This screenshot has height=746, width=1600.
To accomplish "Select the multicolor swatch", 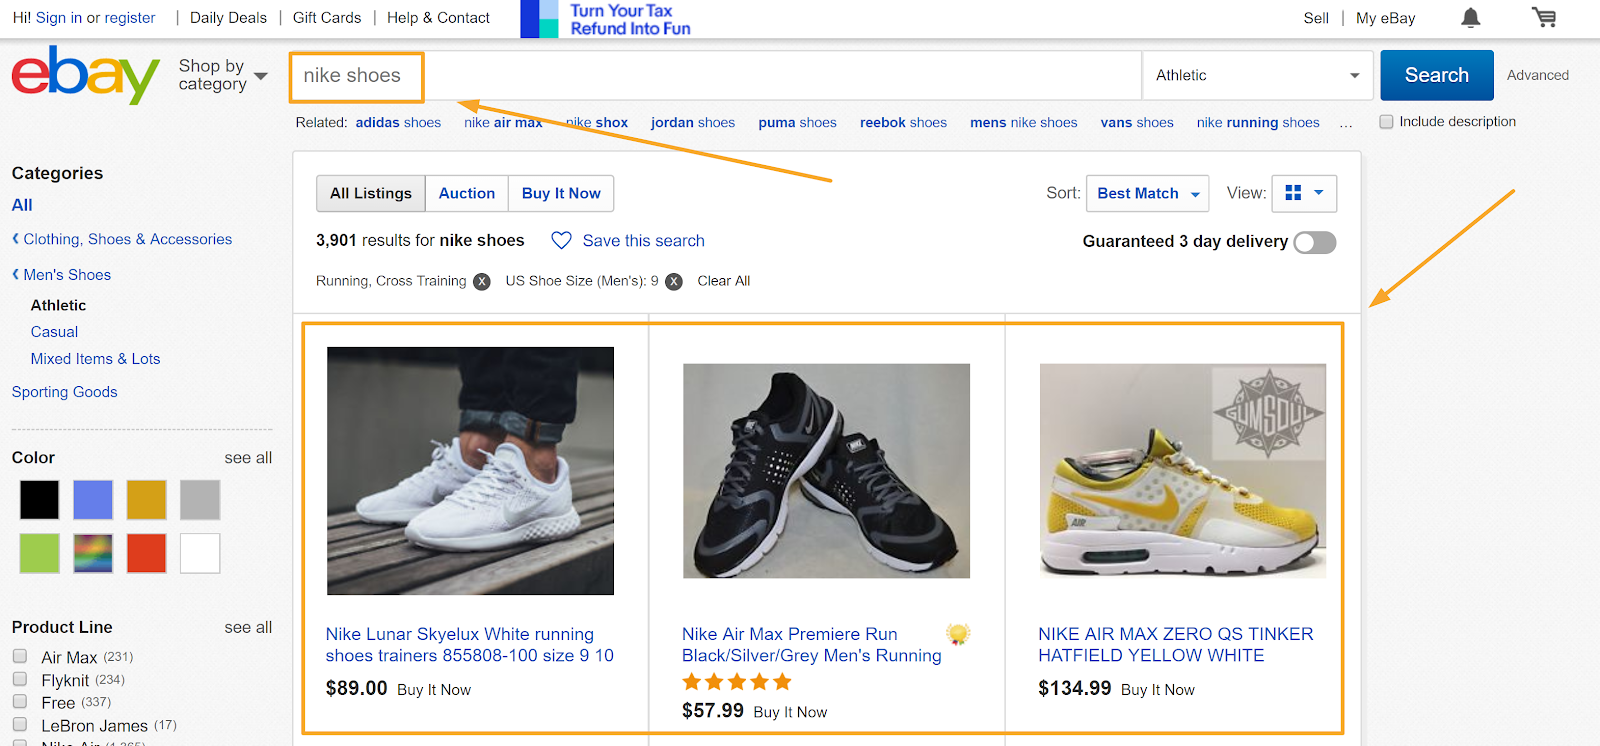I will coord(93,553).
